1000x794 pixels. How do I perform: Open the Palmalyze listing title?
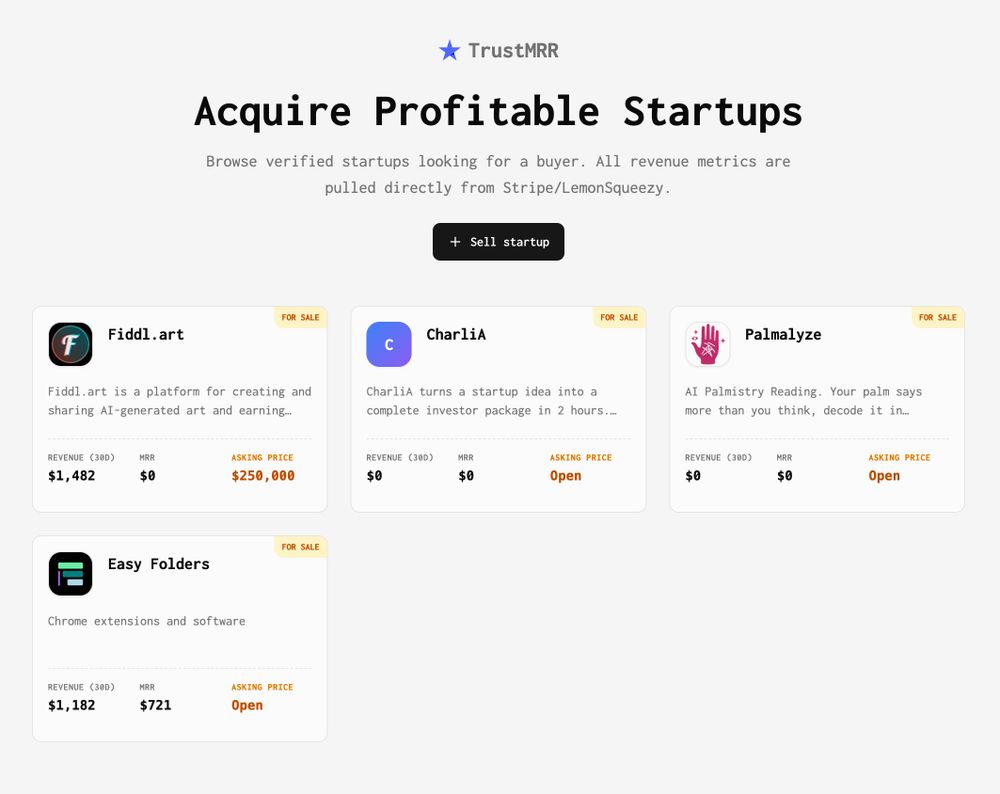click(x=783, y=334)
